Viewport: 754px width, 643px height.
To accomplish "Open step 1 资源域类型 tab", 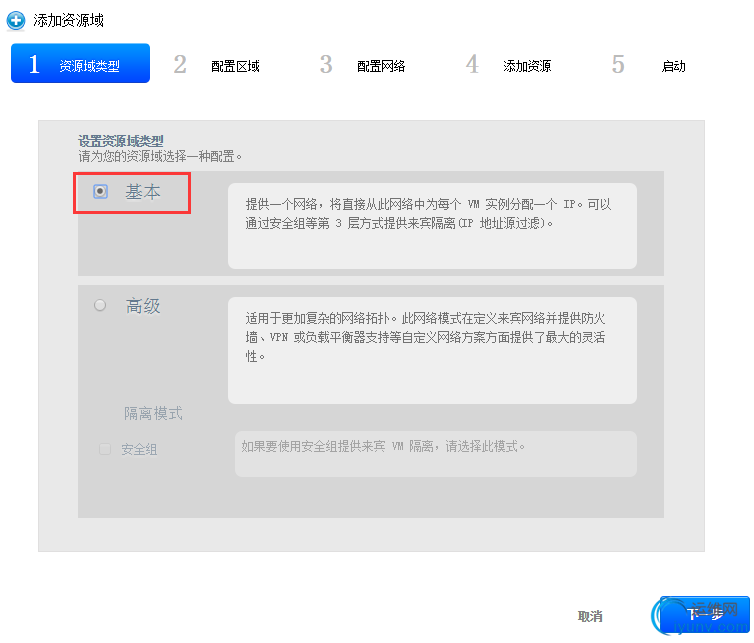I will point(80,63).
